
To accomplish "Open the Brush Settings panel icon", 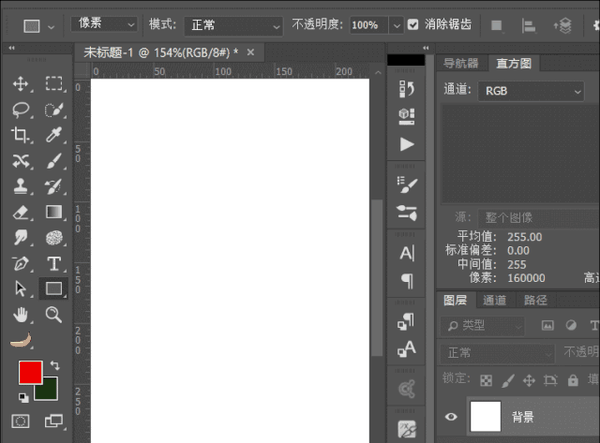I will point(407,213).
